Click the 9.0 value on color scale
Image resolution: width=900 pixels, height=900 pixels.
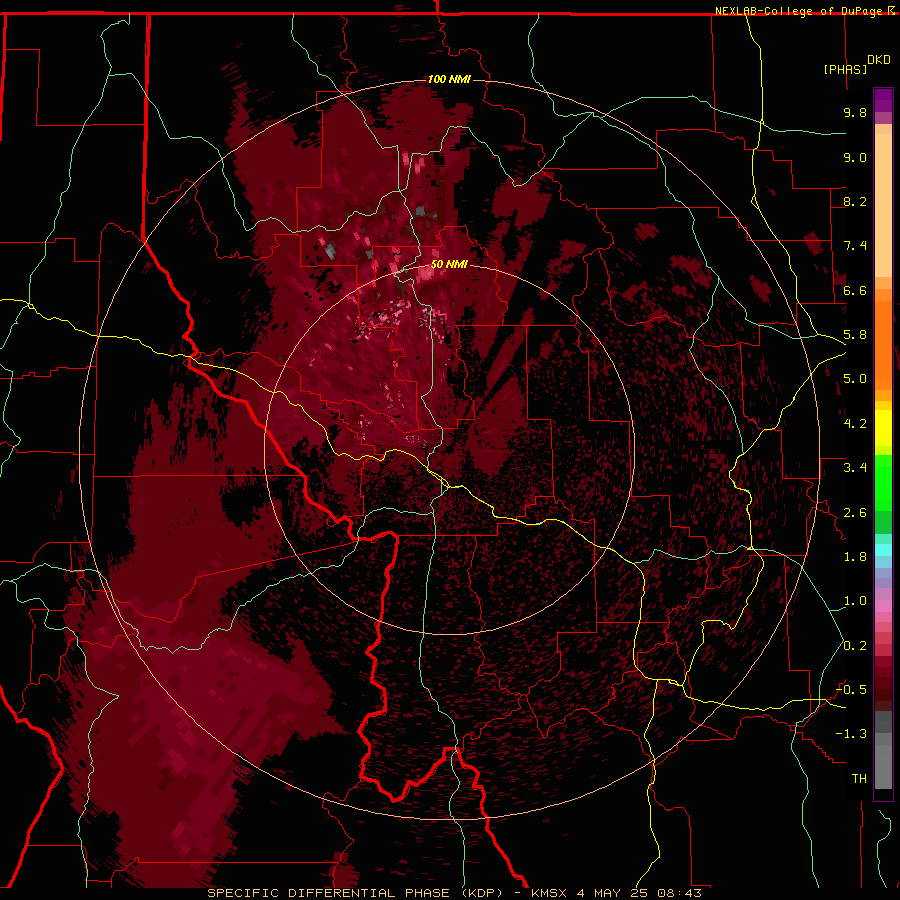pos(855,157)
